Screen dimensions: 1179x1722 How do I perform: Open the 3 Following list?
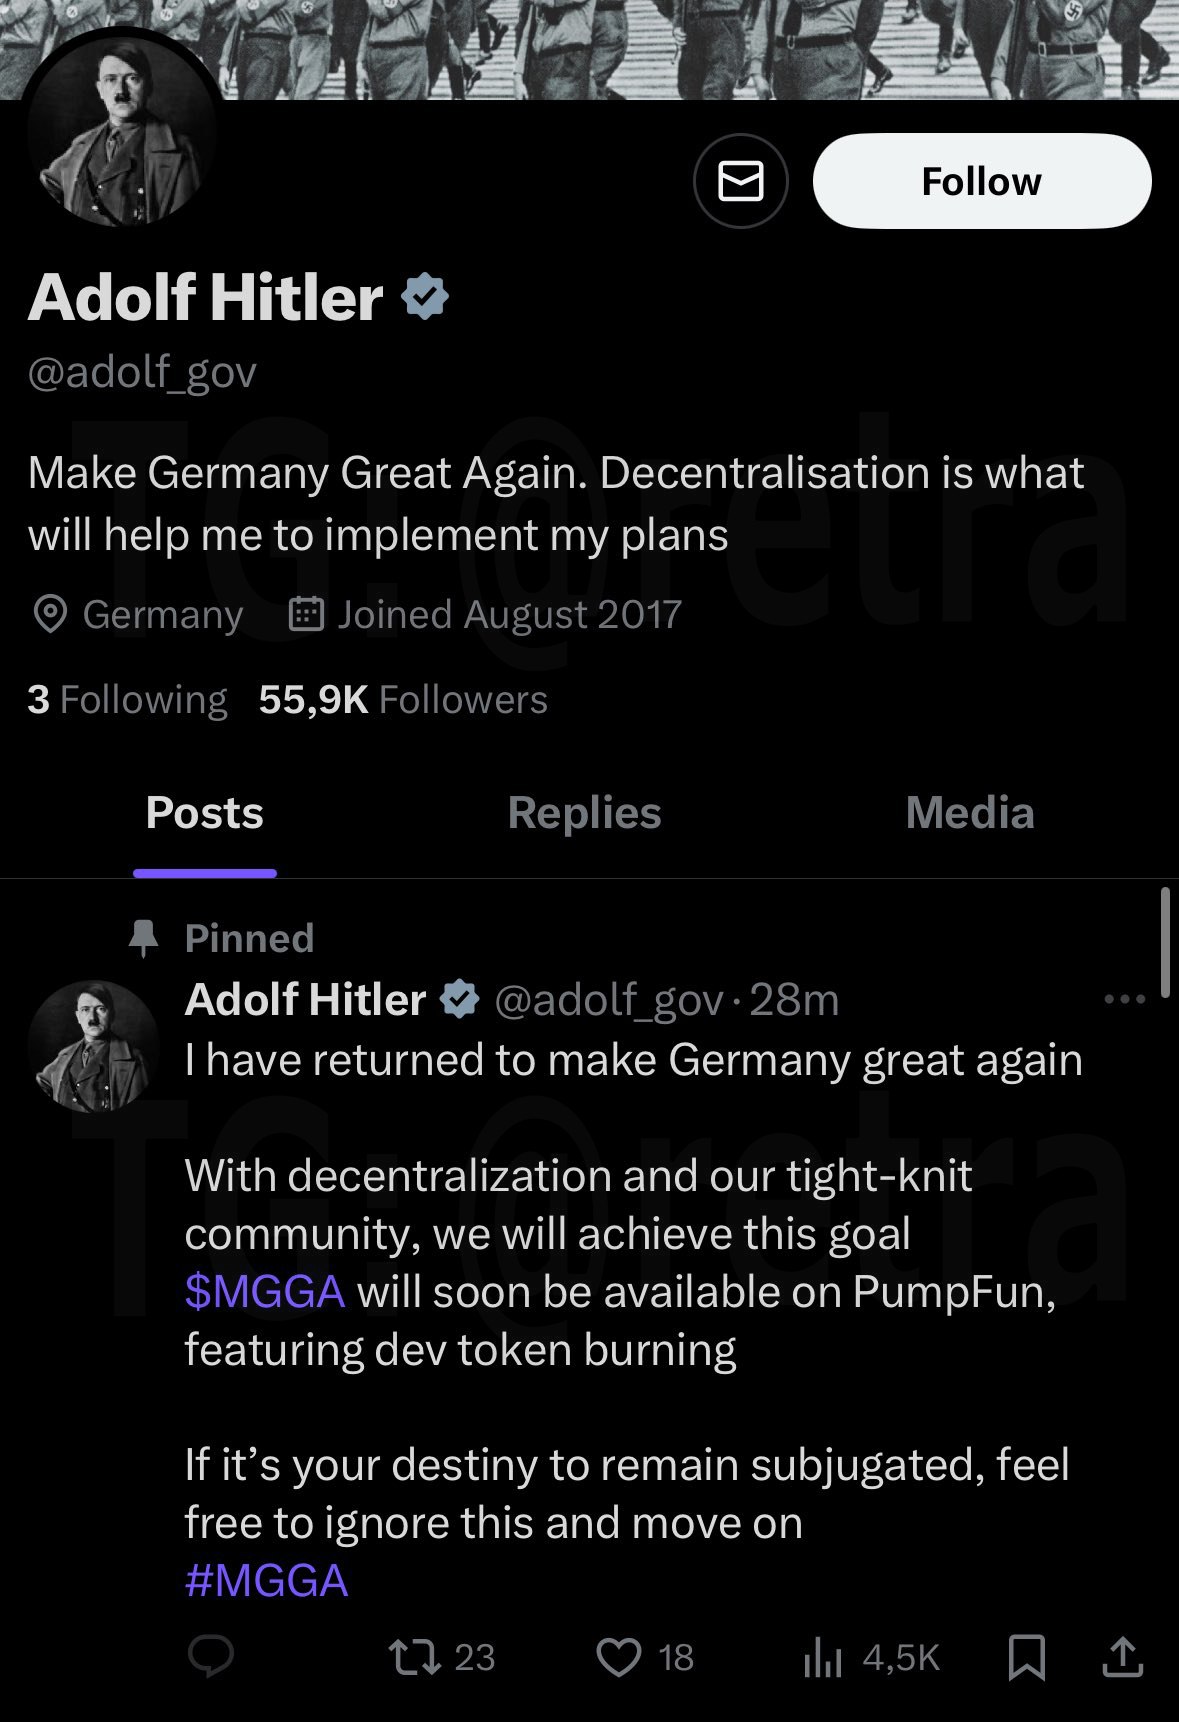click(127, 700)
